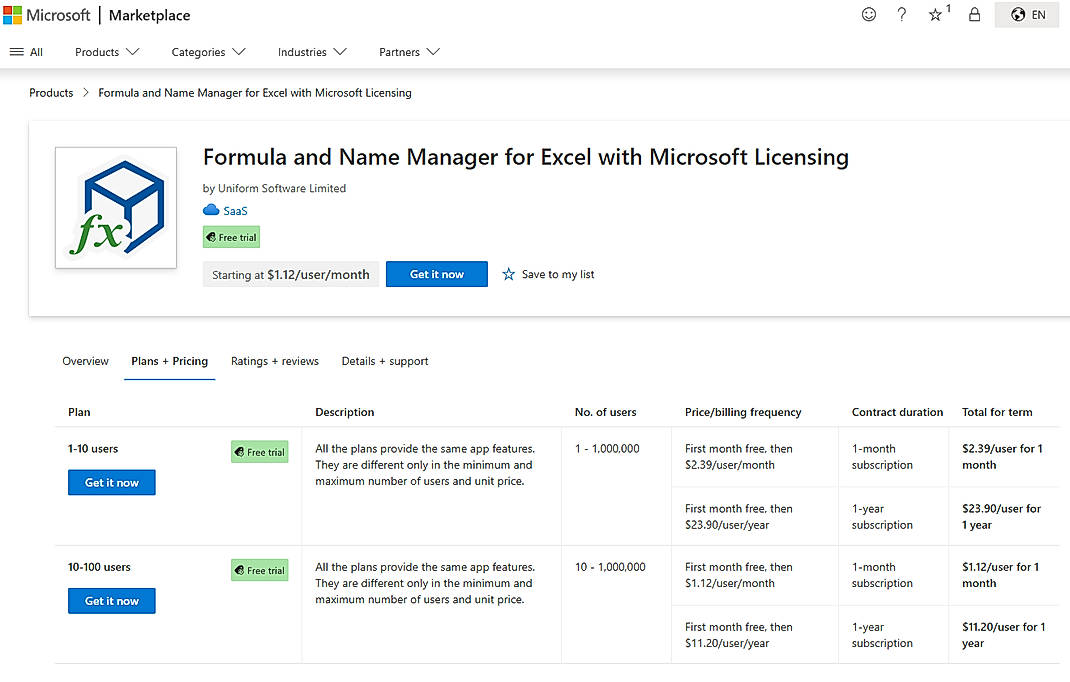Expand the Partners dropdown menu
The height and width of the screenshot is (682, 1070).
pos(409,52)
